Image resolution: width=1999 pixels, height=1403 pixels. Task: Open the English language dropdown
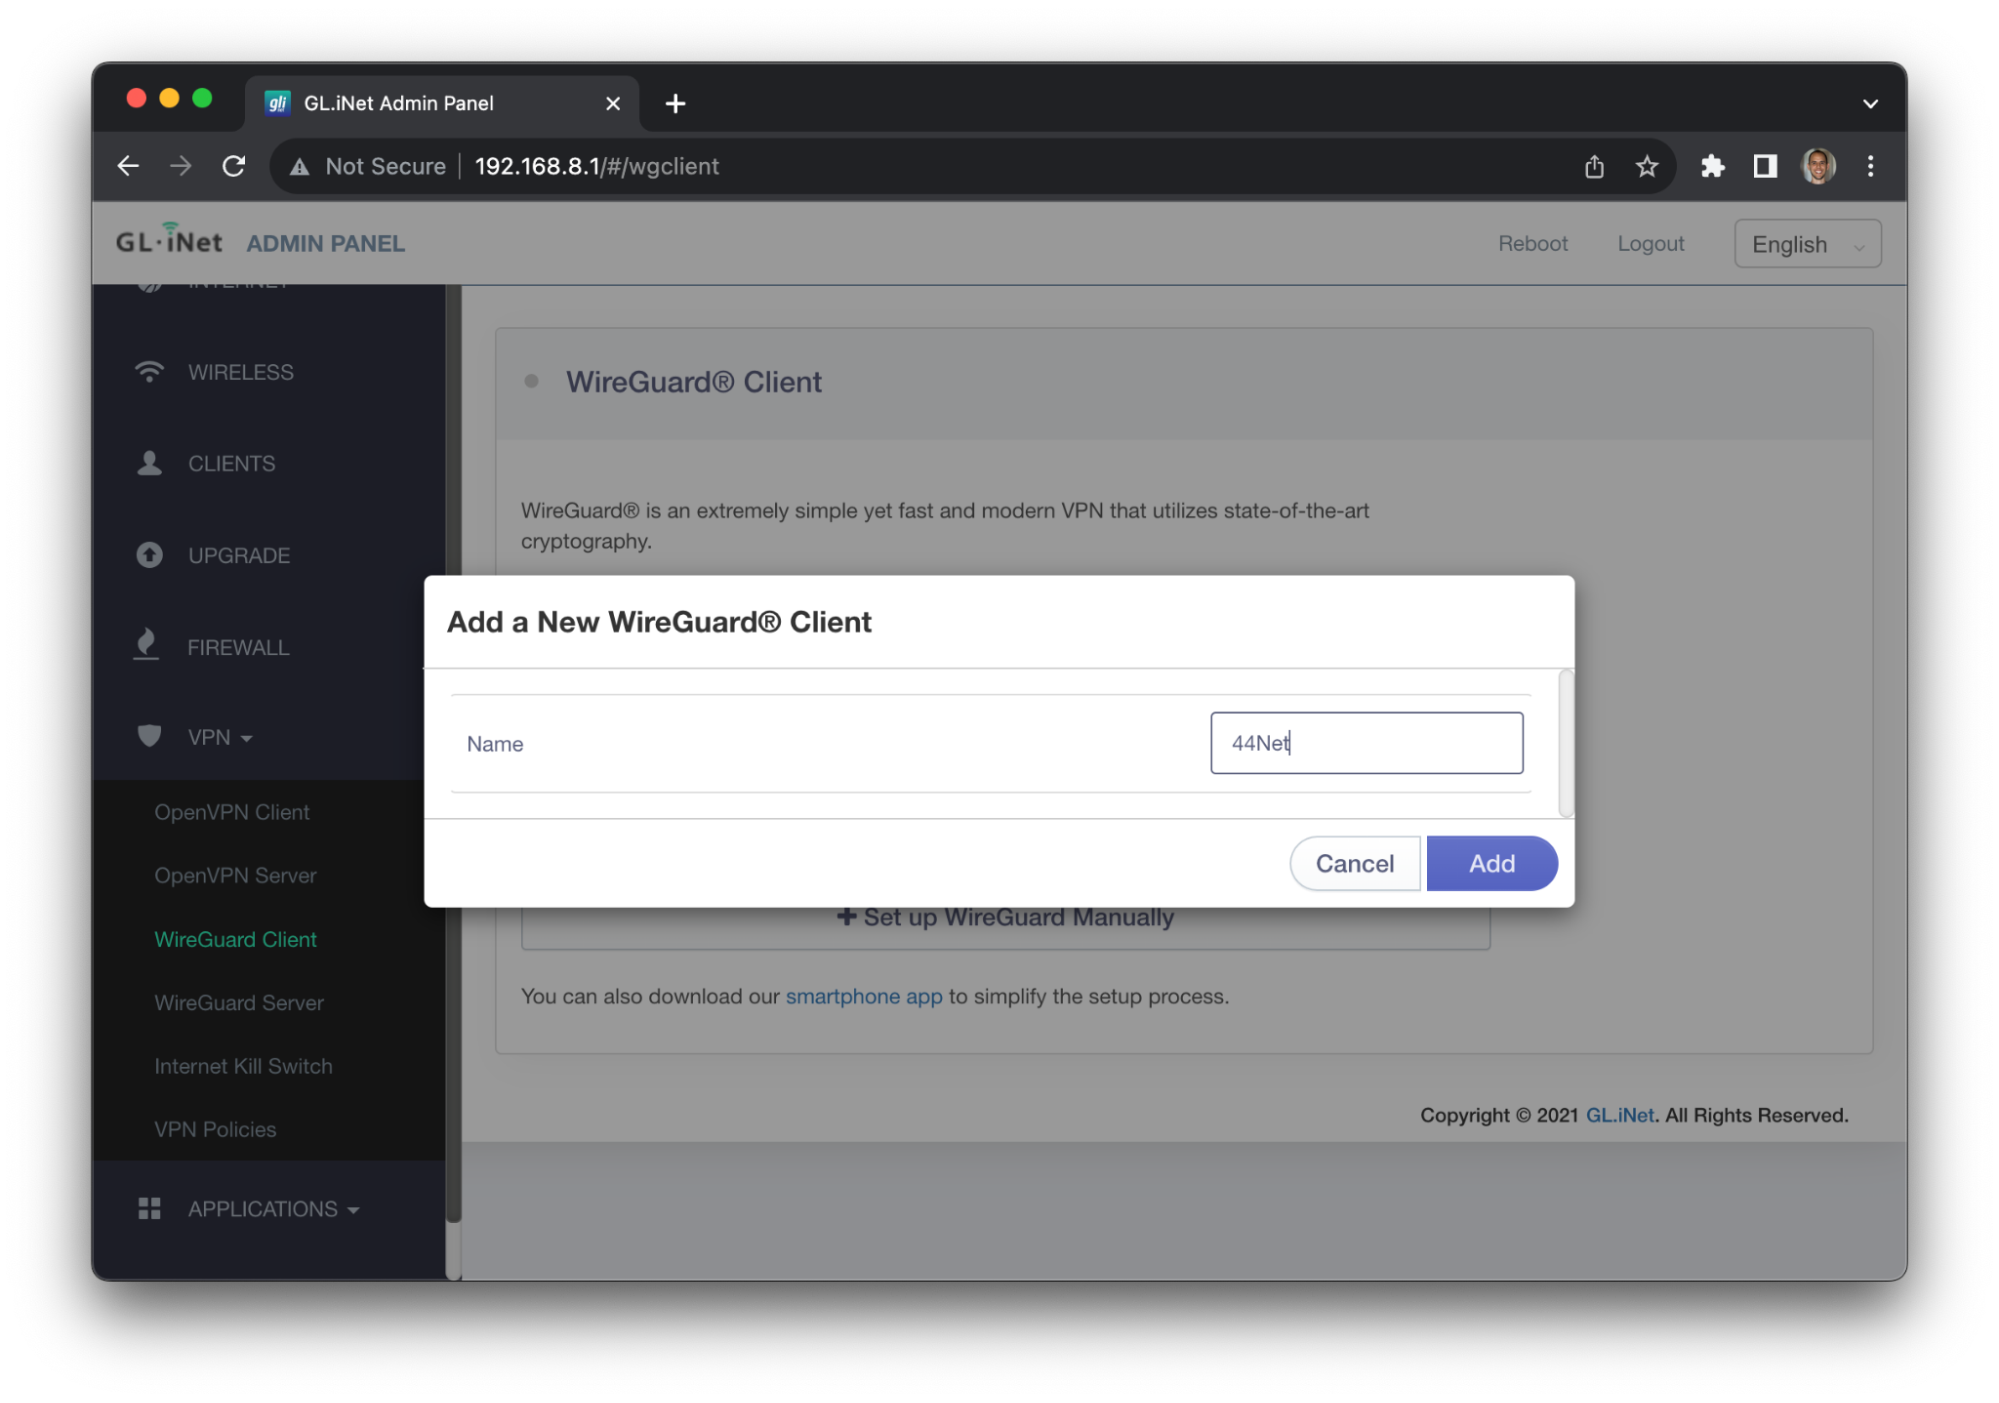tap(1806, 244)
